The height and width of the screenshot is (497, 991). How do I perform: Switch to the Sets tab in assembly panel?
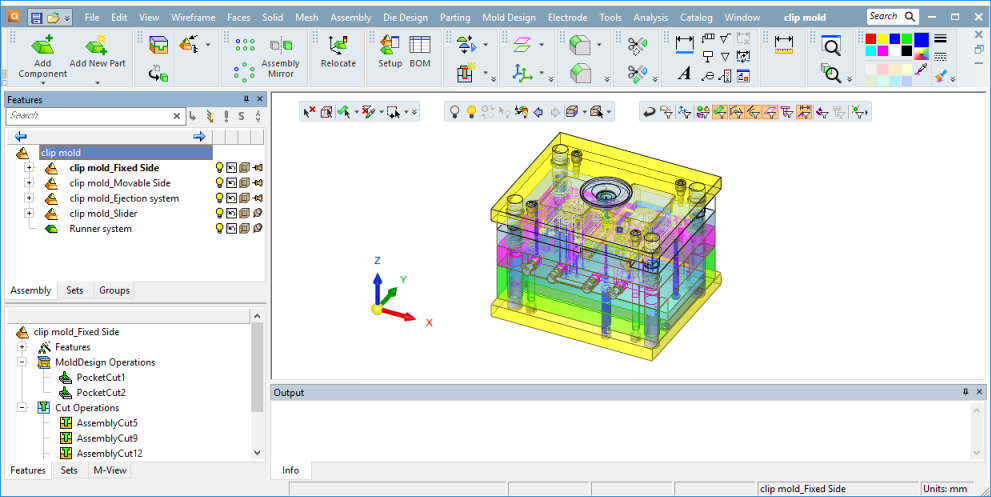click(75, 290)
